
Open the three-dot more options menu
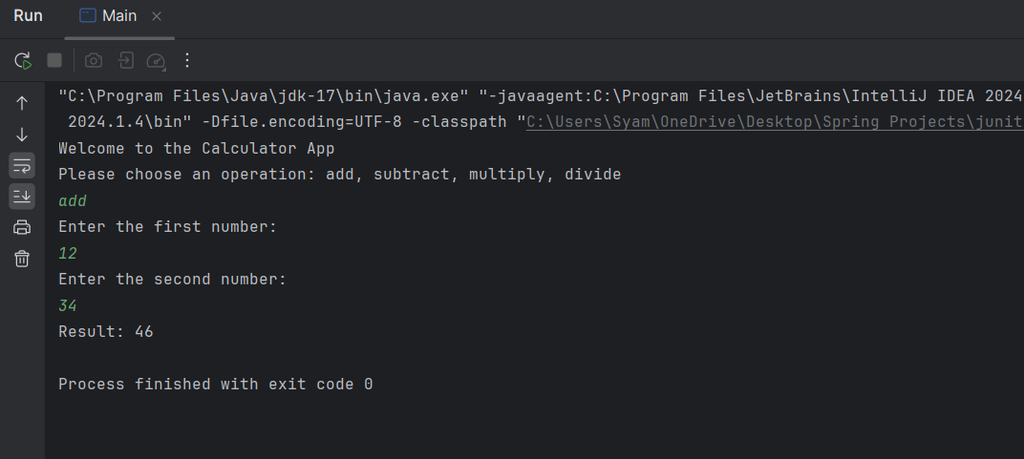pyautogui.click(x=186, y=61)
